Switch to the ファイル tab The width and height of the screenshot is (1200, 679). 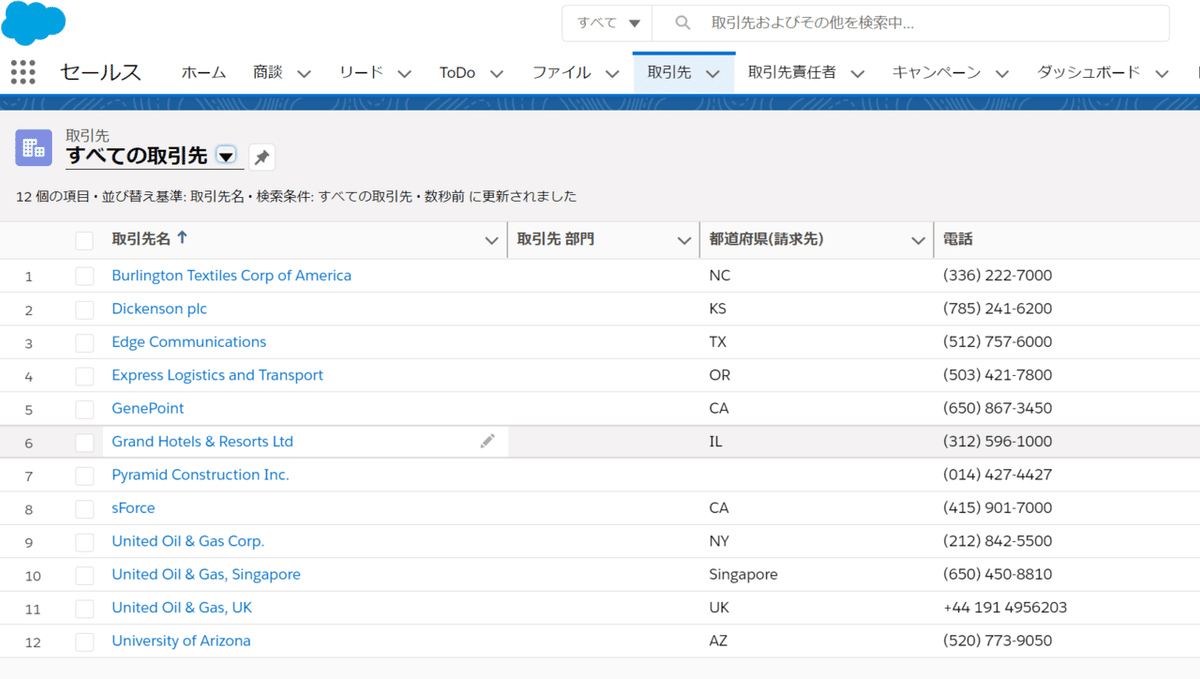click(562, 72)
